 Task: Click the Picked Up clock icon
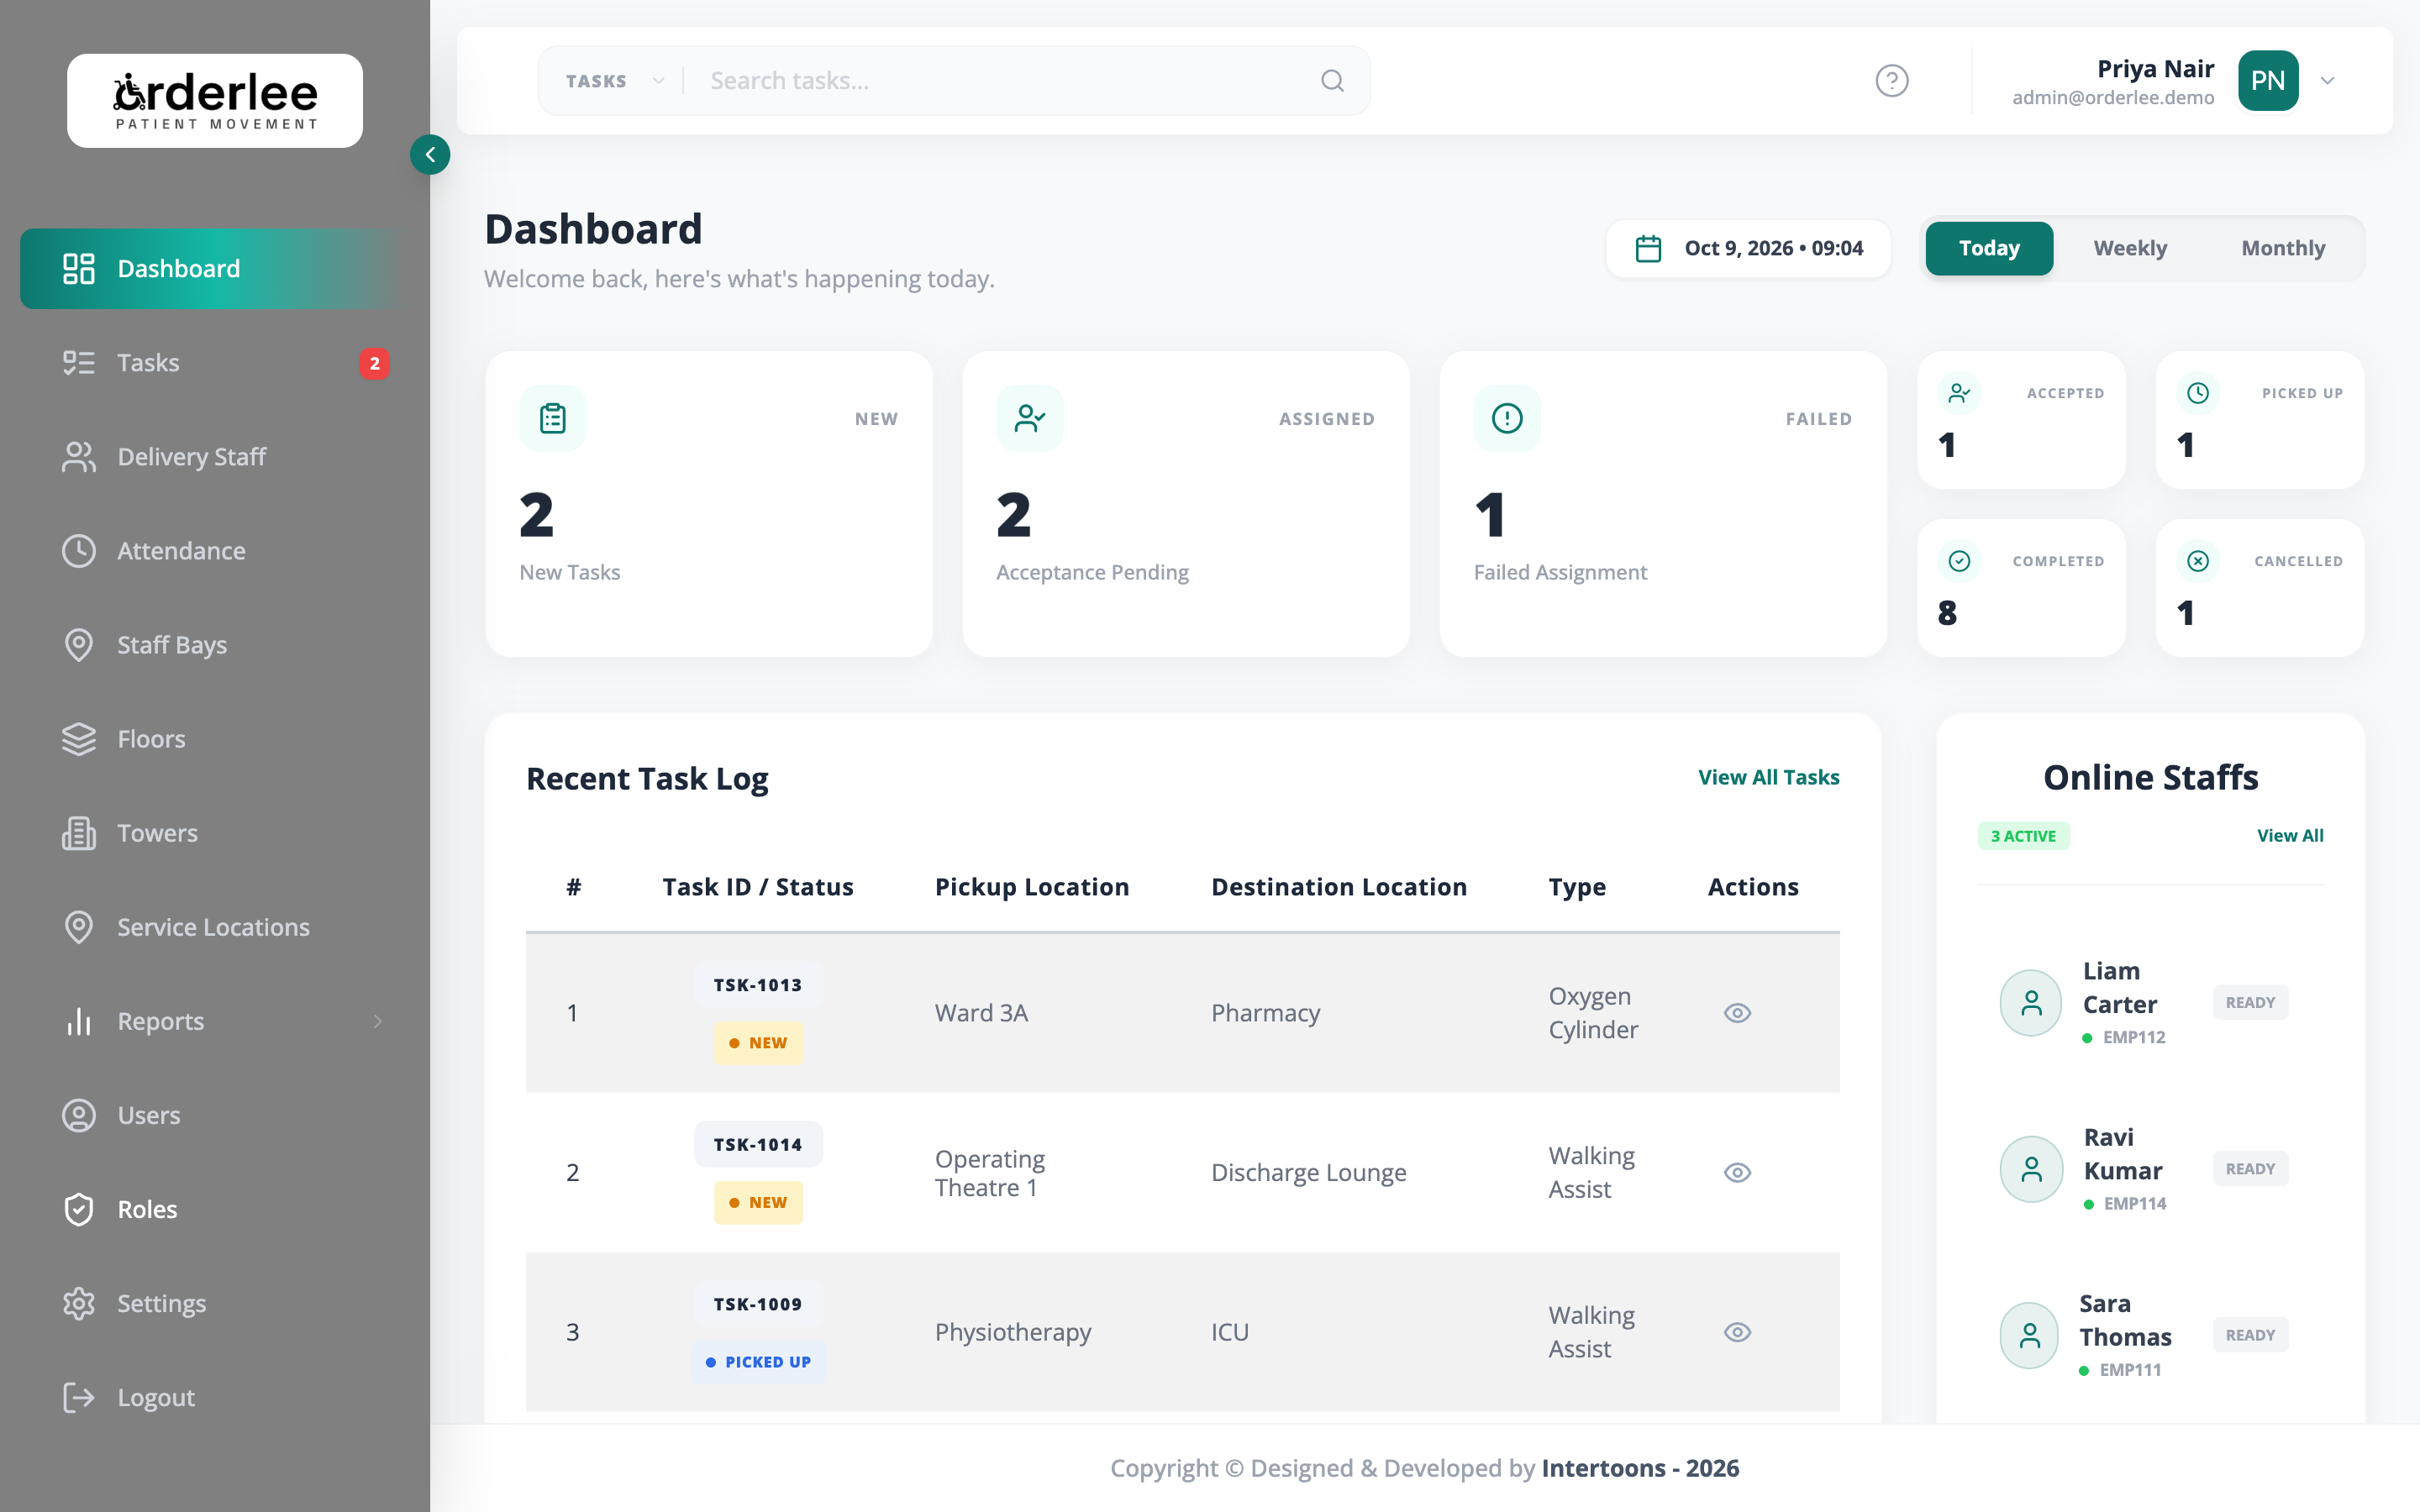point(2198,393)
